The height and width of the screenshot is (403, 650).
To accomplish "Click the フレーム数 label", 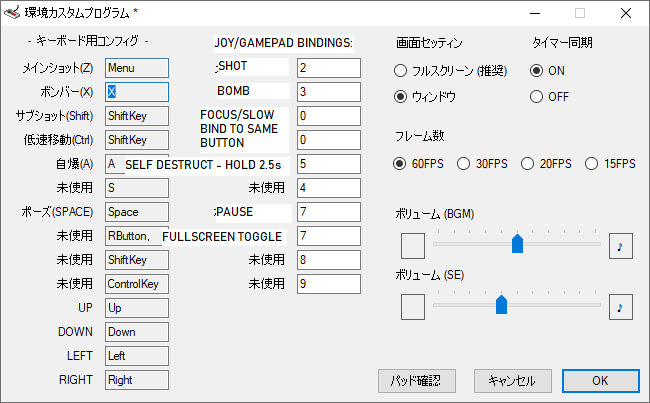I will coord(420,136).
